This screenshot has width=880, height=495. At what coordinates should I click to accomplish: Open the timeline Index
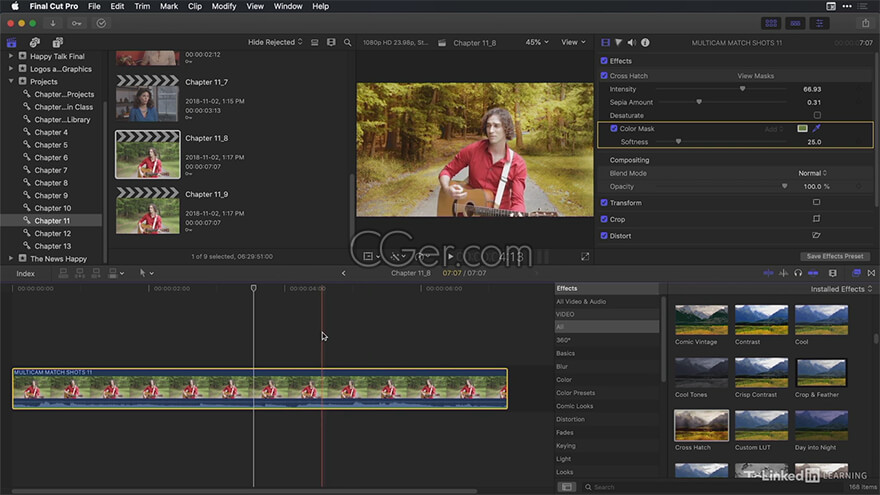point(25,273)
